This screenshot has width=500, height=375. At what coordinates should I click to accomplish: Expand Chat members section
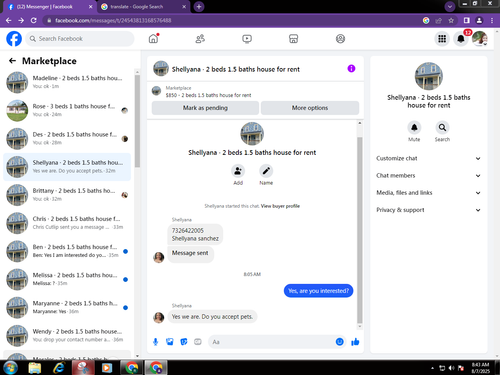point(428,176)
